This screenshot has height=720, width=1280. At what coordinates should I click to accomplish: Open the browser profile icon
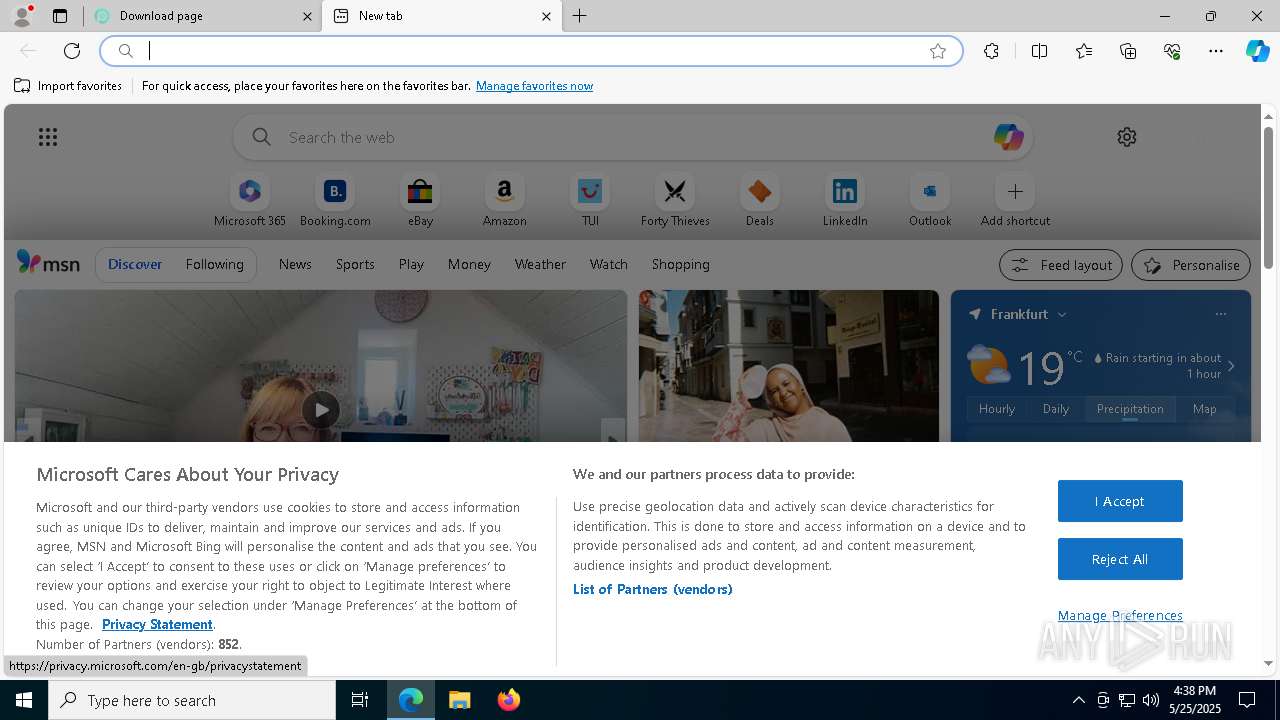pyautogui.click(x=22, y=15)
